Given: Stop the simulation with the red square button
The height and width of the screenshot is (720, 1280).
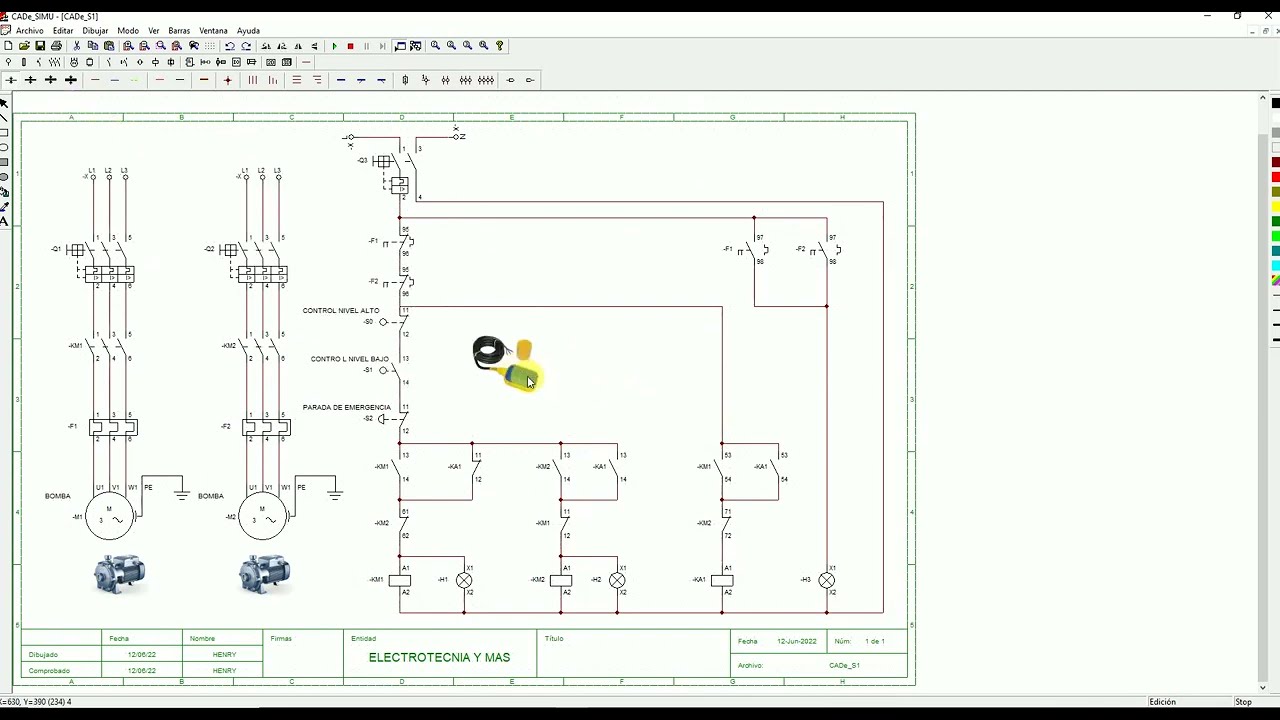Looking at the screenshot, I should click(x=350, y=46).
